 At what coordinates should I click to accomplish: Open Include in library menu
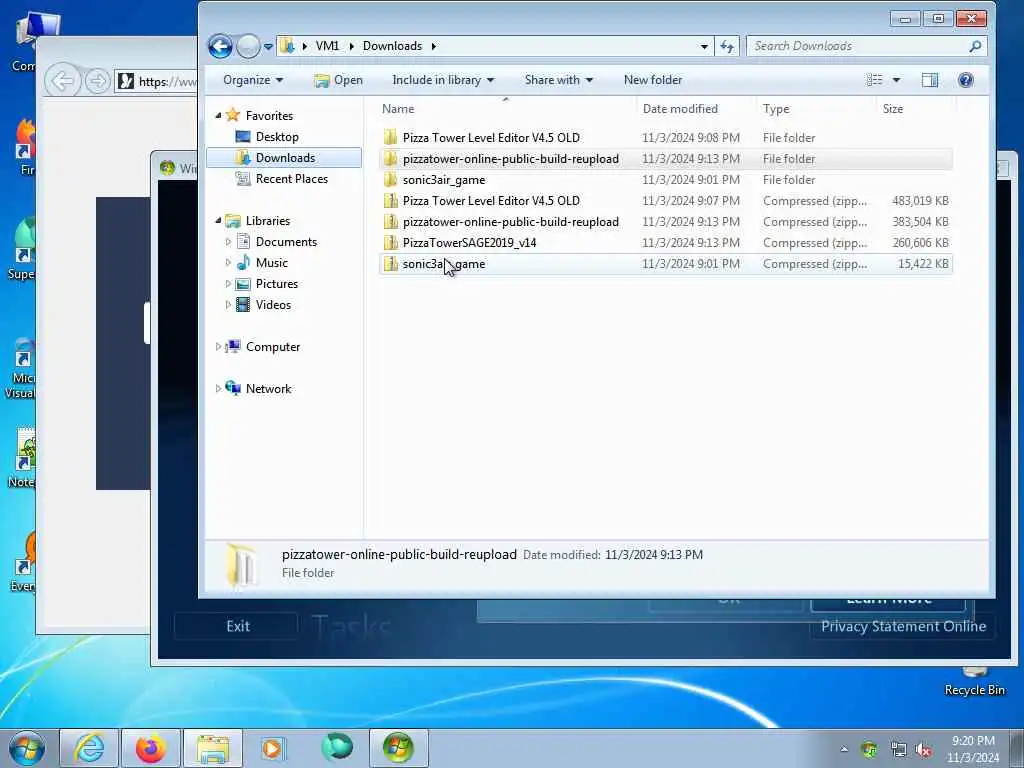[x=443, y=80]
